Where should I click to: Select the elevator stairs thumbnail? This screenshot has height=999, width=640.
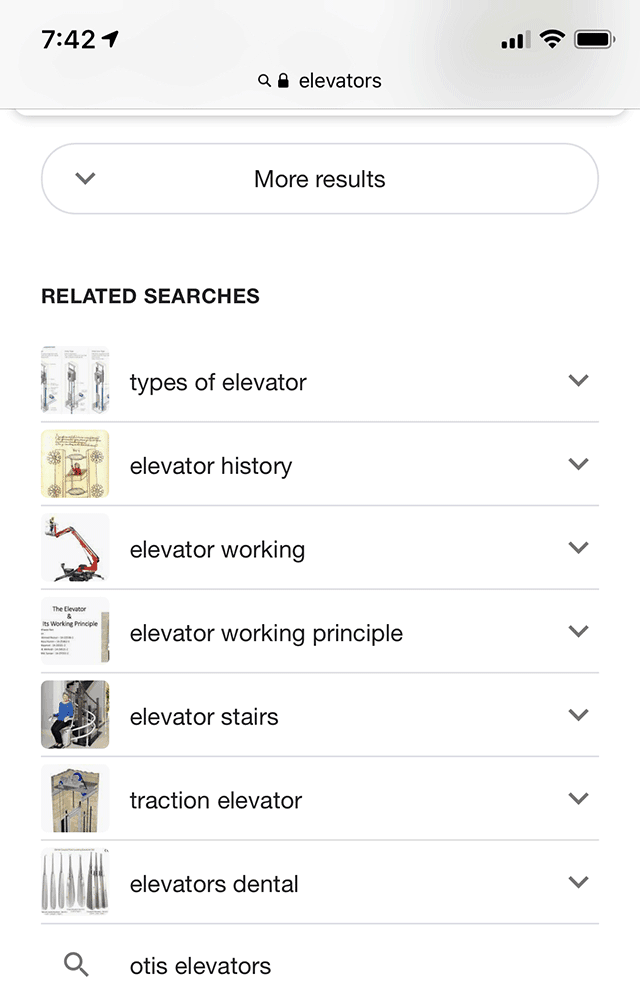coord(75,715)
